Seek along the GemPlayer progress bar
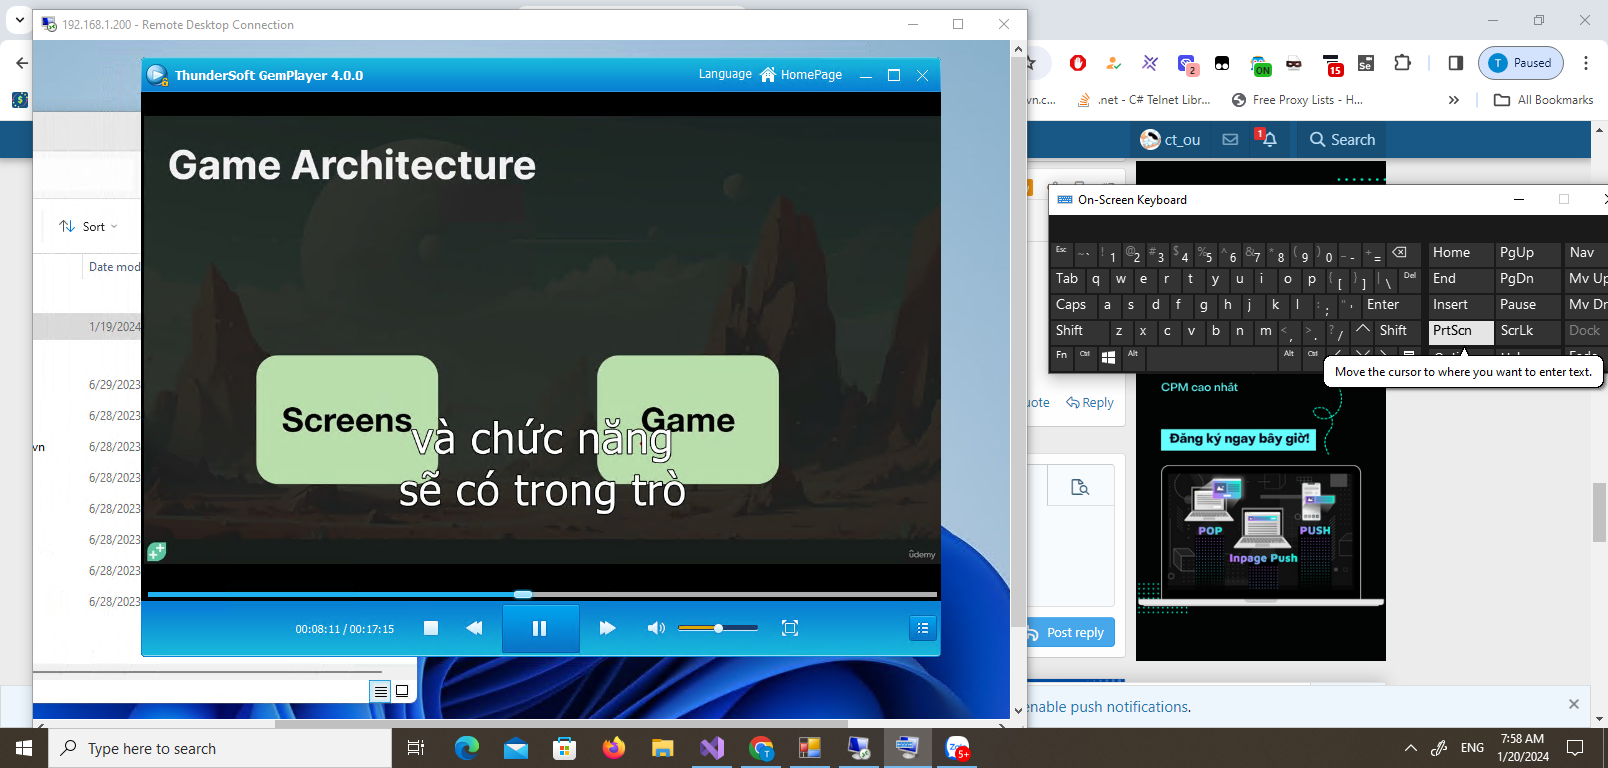Viewport: 1608px width, 768px height. click(542, 594)
